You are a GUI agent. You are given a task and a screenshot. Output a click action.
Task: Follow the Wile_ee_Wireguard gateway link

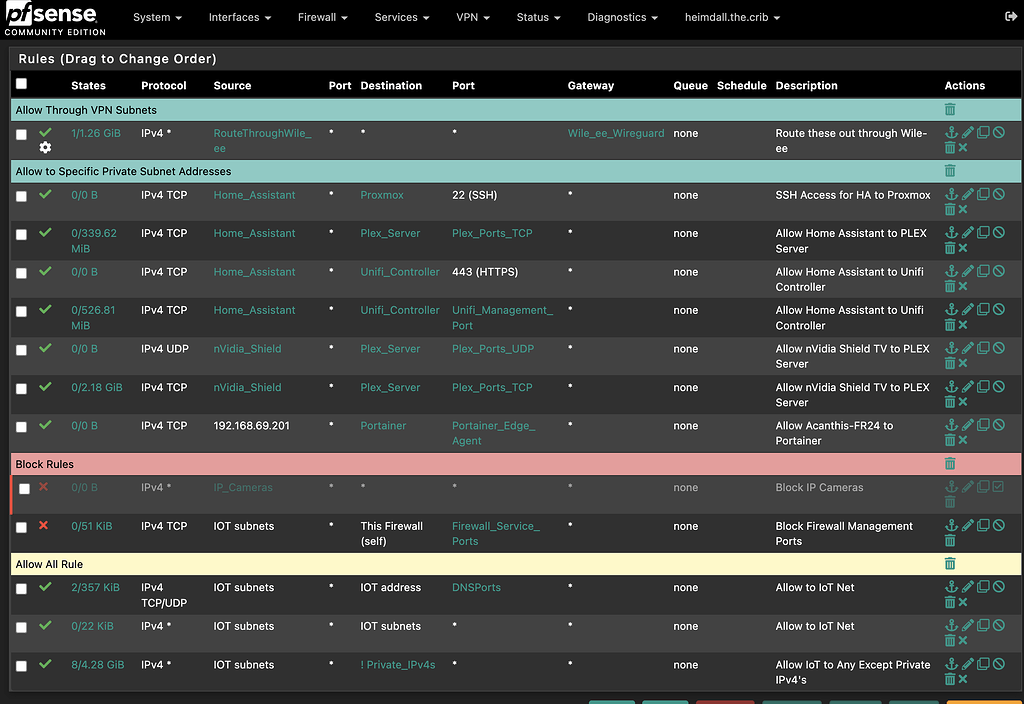[x=615, y=132]
